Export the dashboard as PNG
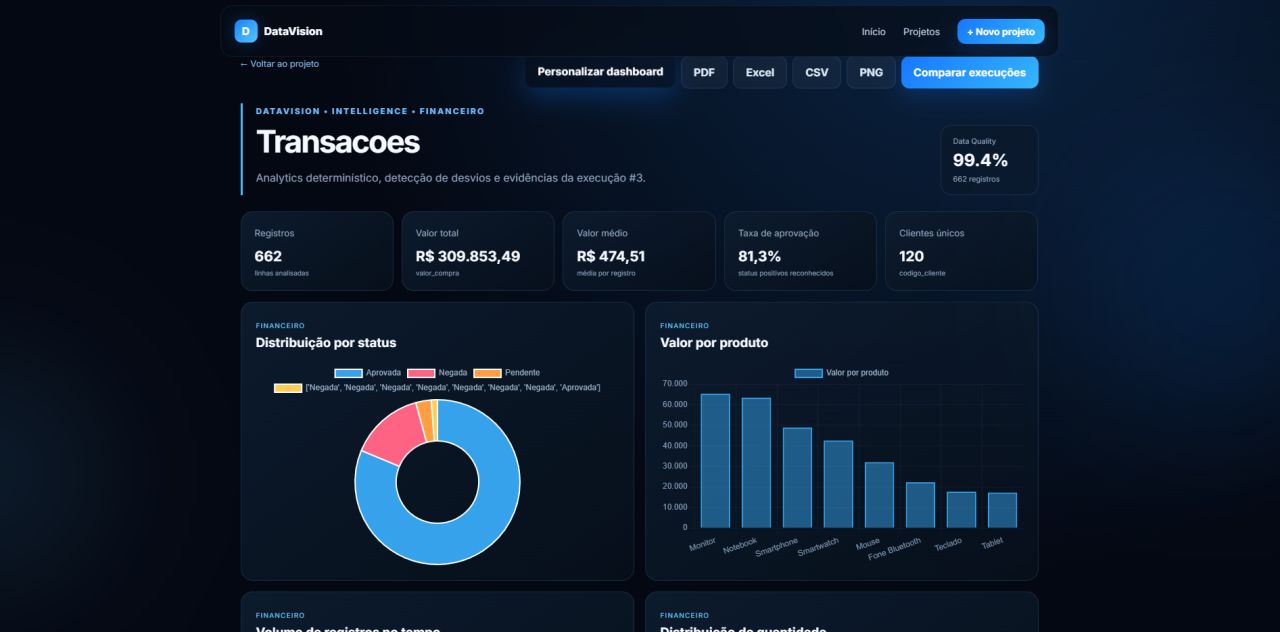This screenshot has height=632, width=1280. [871, 72]
